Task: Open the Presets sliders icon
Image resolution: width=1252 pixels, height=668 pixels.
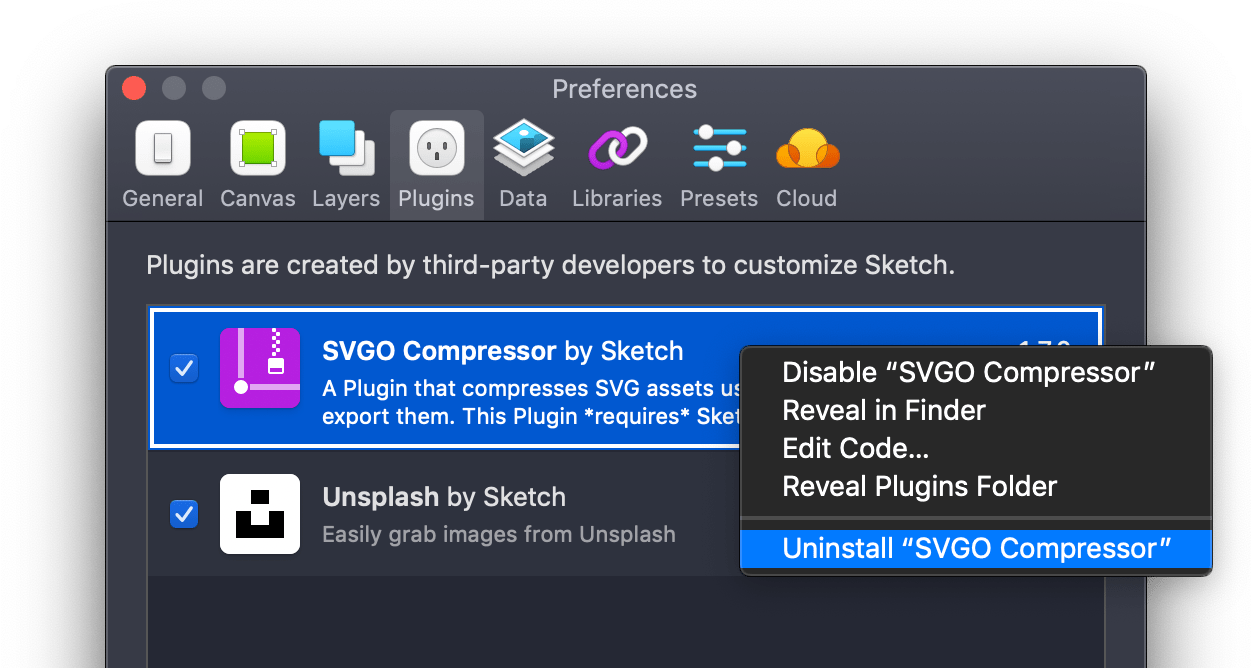Action: [x=718, y=148]
